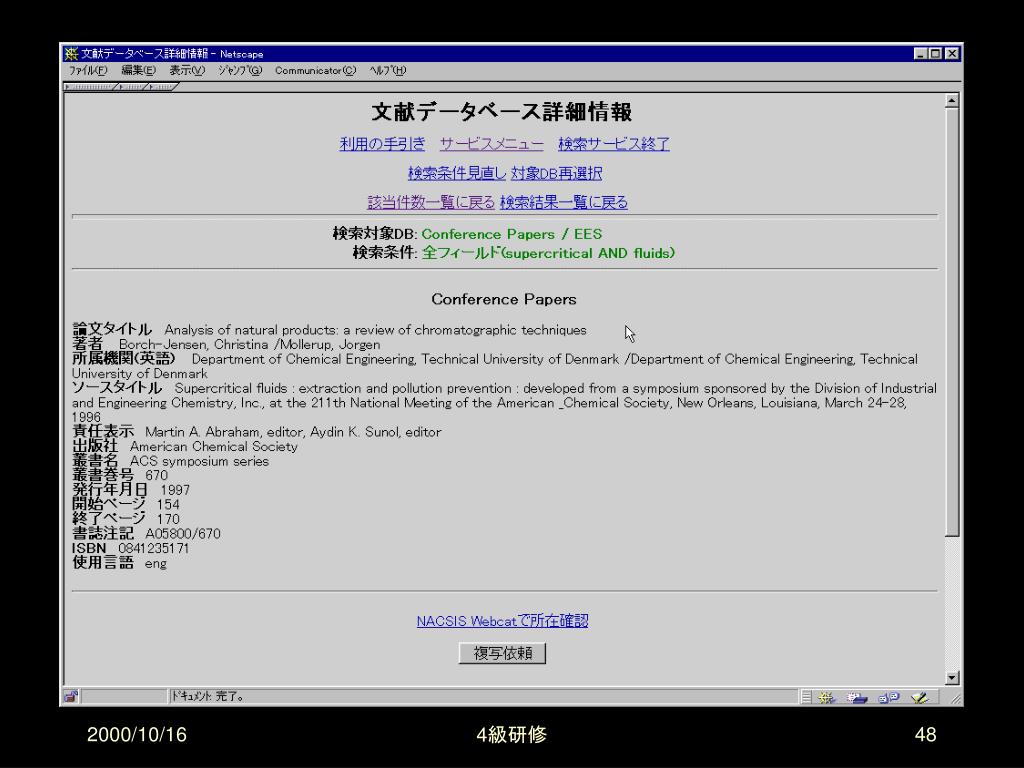
Task: Click the slide date 2000/10/16
Action: click(136, 735)
